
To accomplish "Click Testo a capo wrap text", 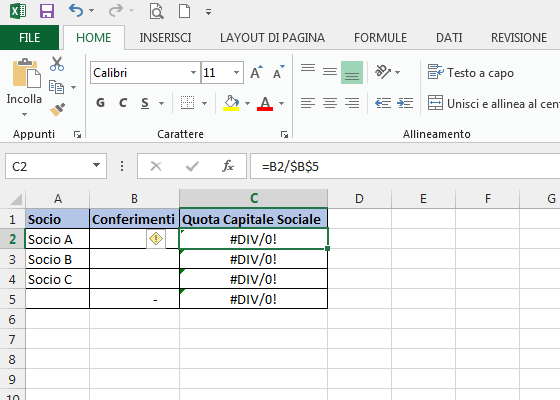I will (471, 73).
